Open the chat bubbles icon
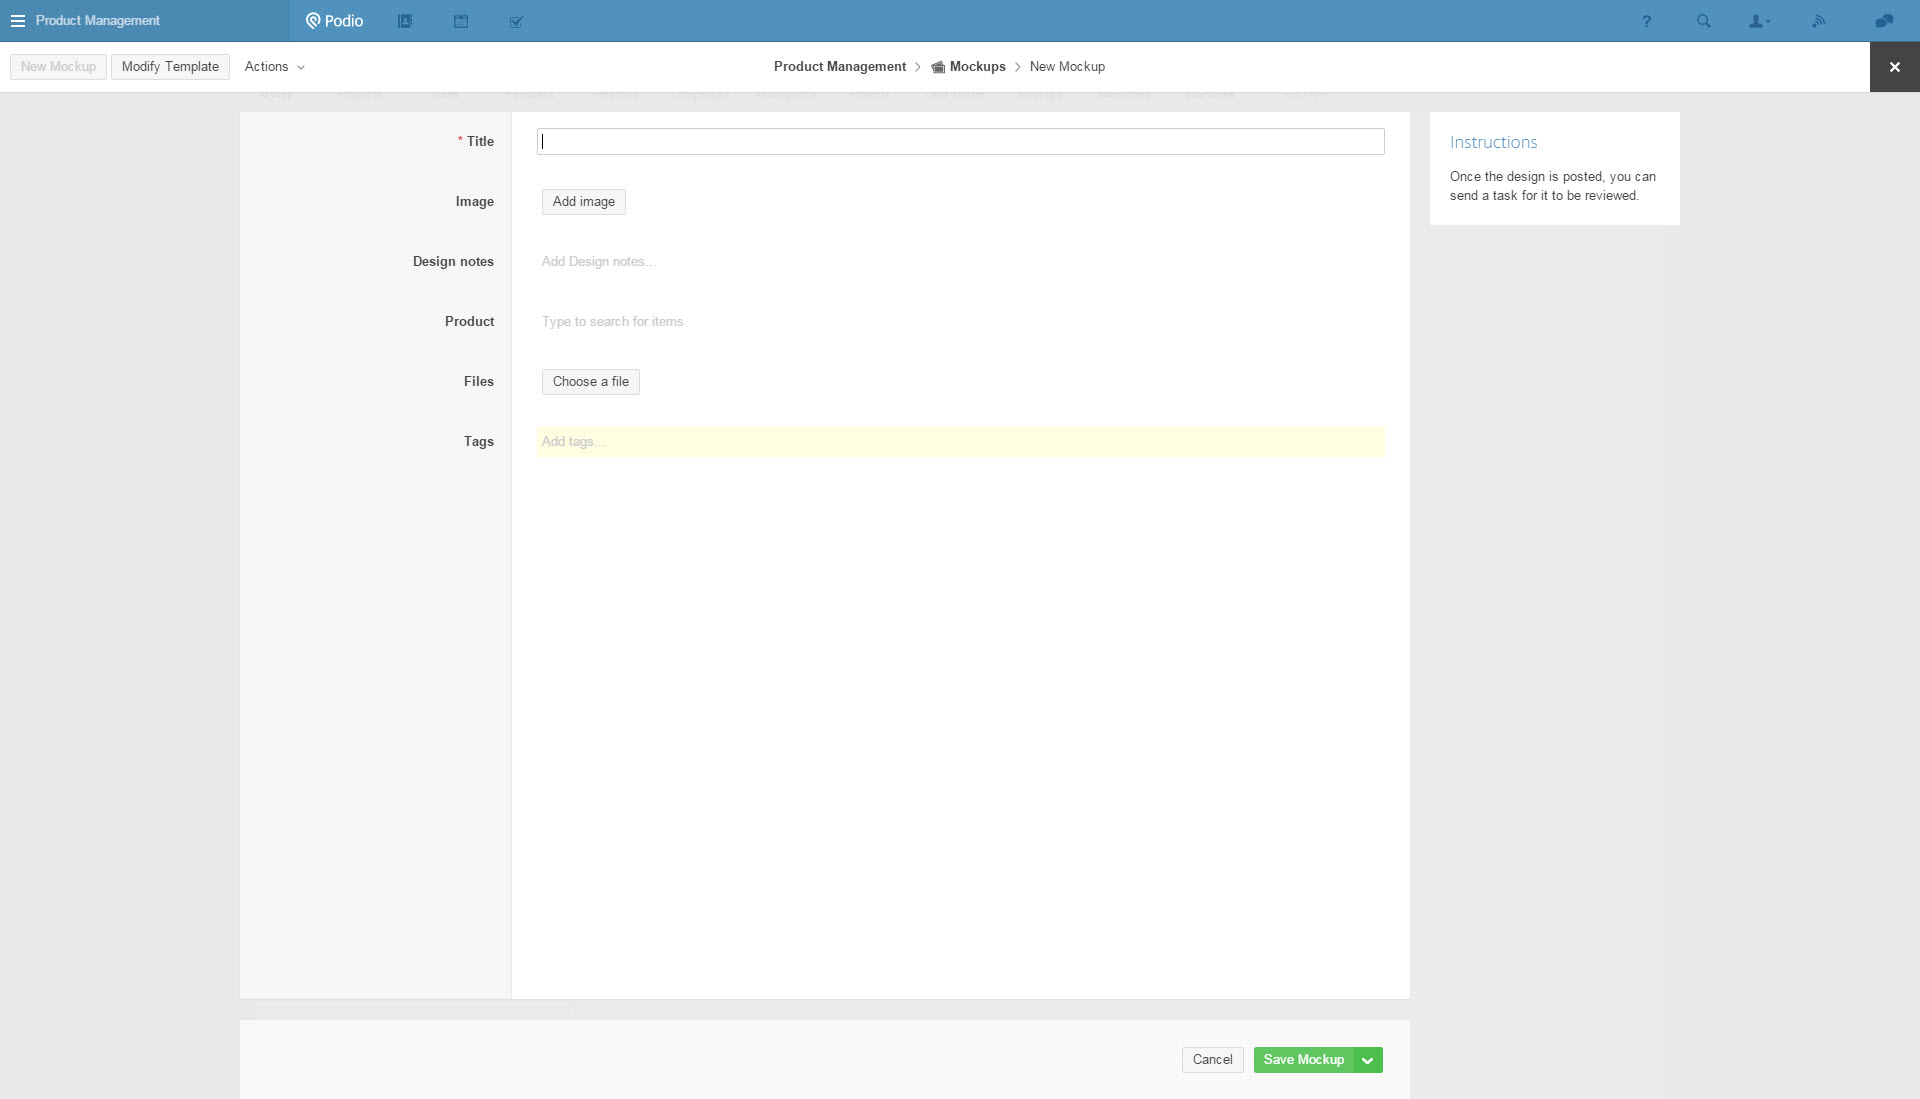 1884,21
